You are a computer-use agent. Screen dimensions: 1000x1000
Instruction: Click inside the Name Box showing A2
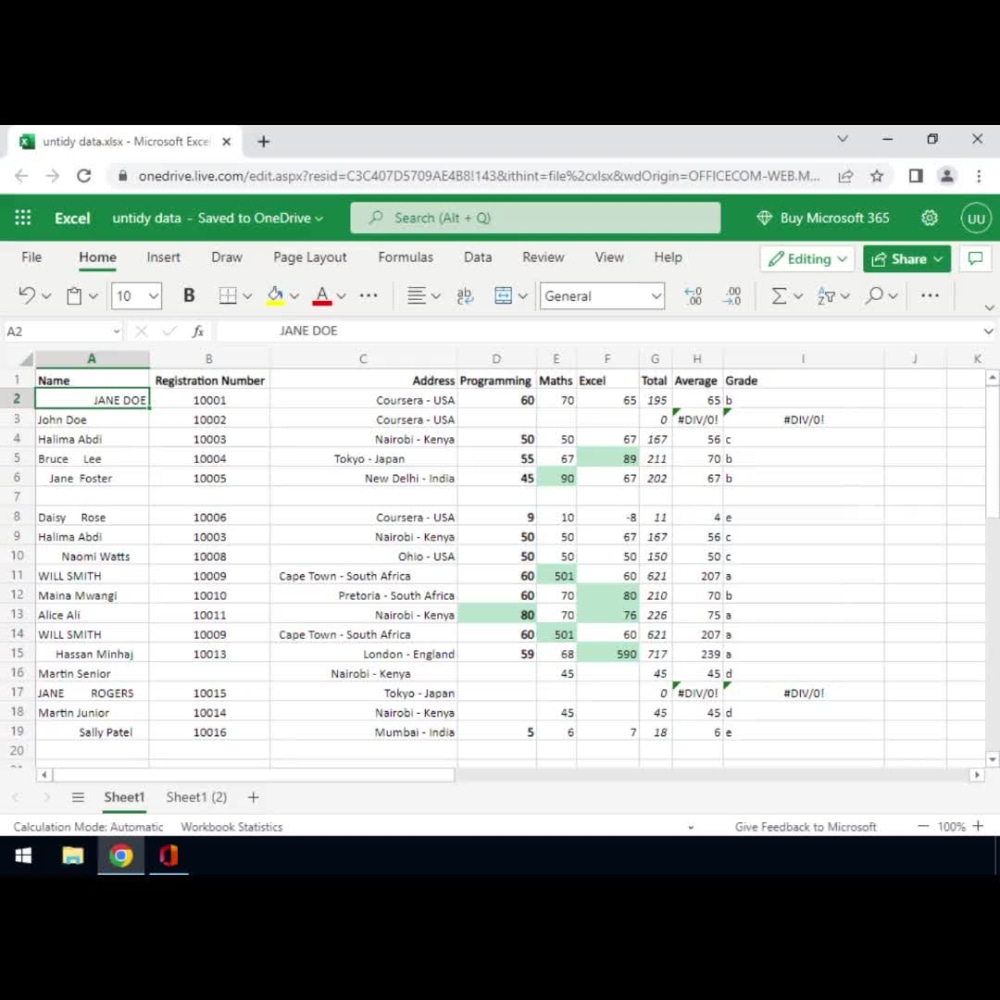click(60, 331)
